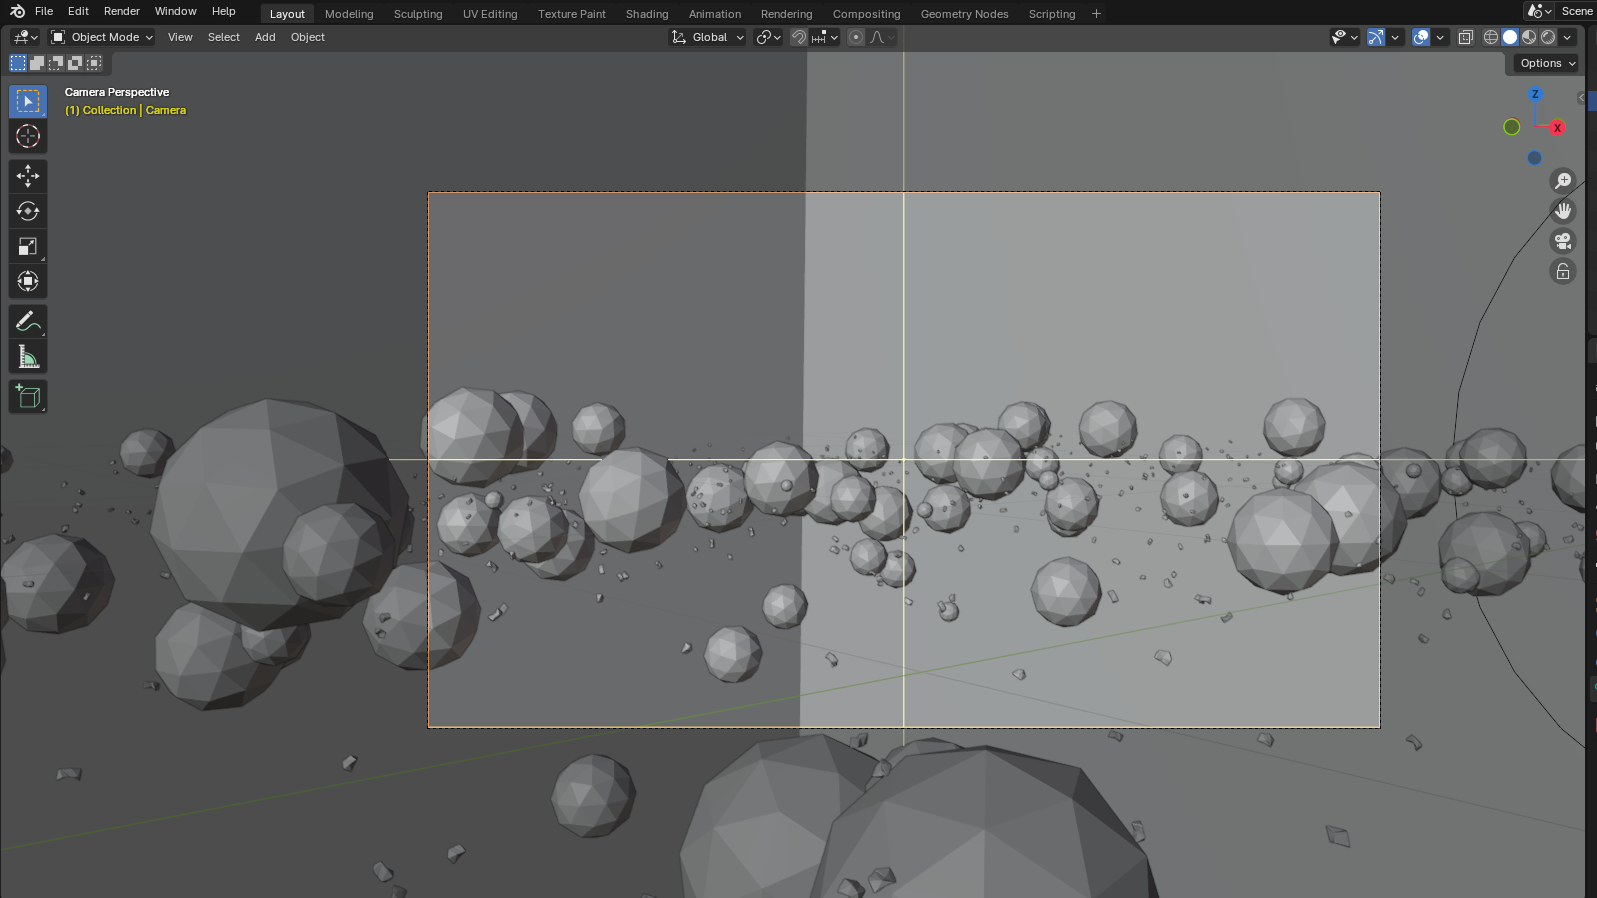Switch to rendered viewport shading sphere
The width and height of the screenshot is (1597, 898).
point(1548,37)
